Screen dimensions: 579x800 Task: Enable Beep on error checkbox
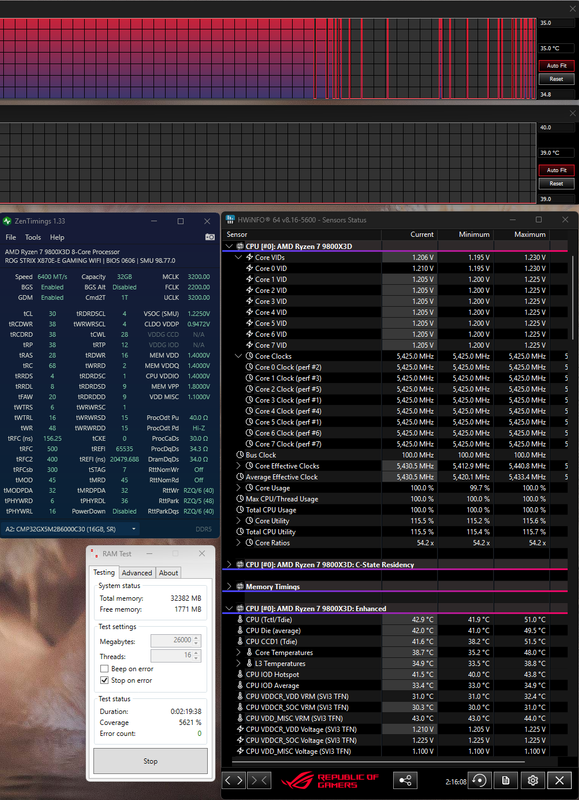(x=105, y=669)
